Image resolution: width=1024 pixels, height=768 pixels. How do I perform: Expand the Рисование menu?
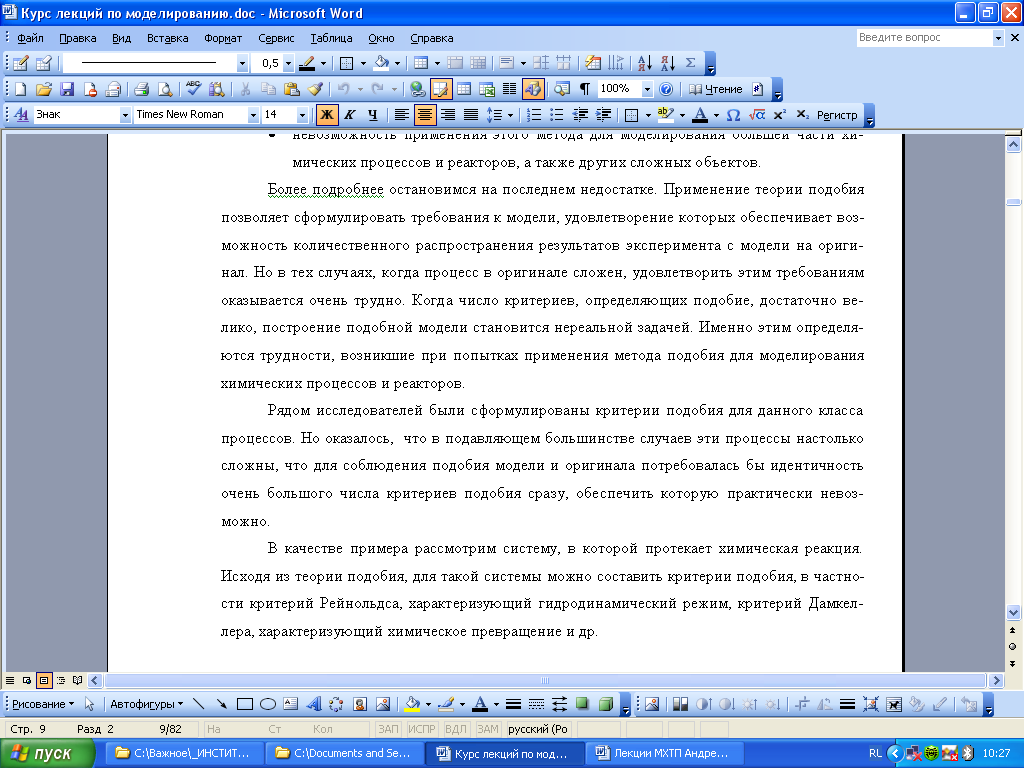coord(43,704)
